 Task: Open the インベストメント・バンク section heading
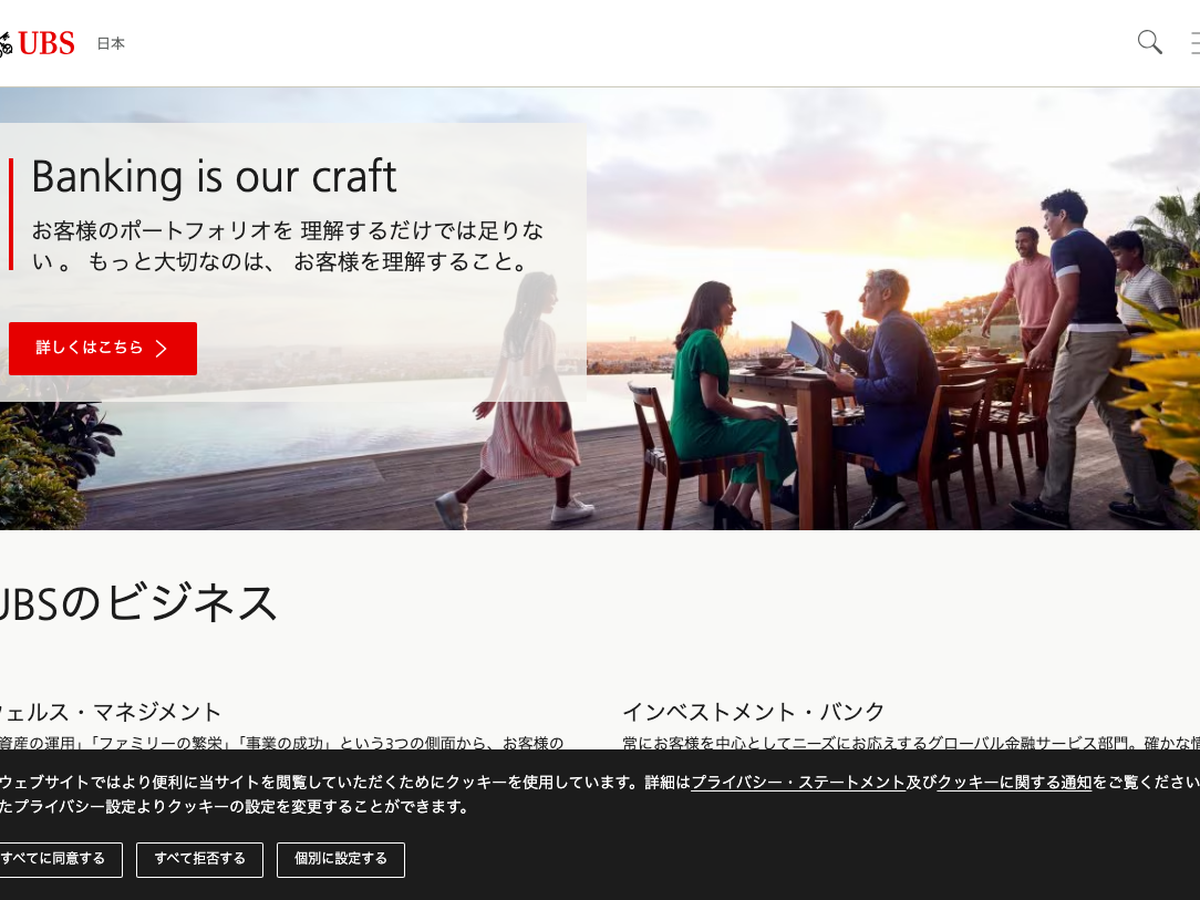[753, 712]
